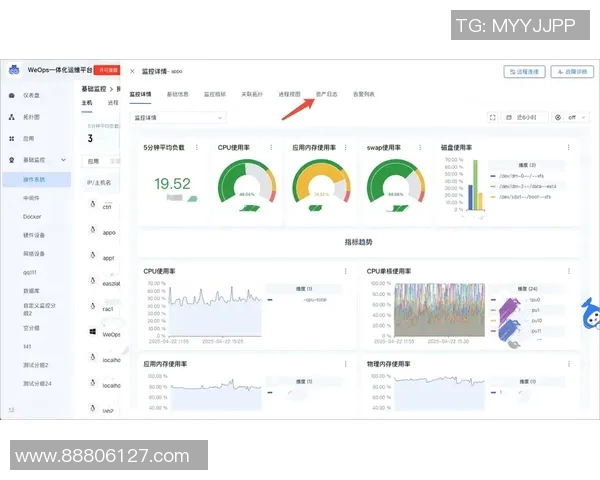Collapse sidebar via bottom-left icon
Screen dimensions: 600x480
pos(11,410)
